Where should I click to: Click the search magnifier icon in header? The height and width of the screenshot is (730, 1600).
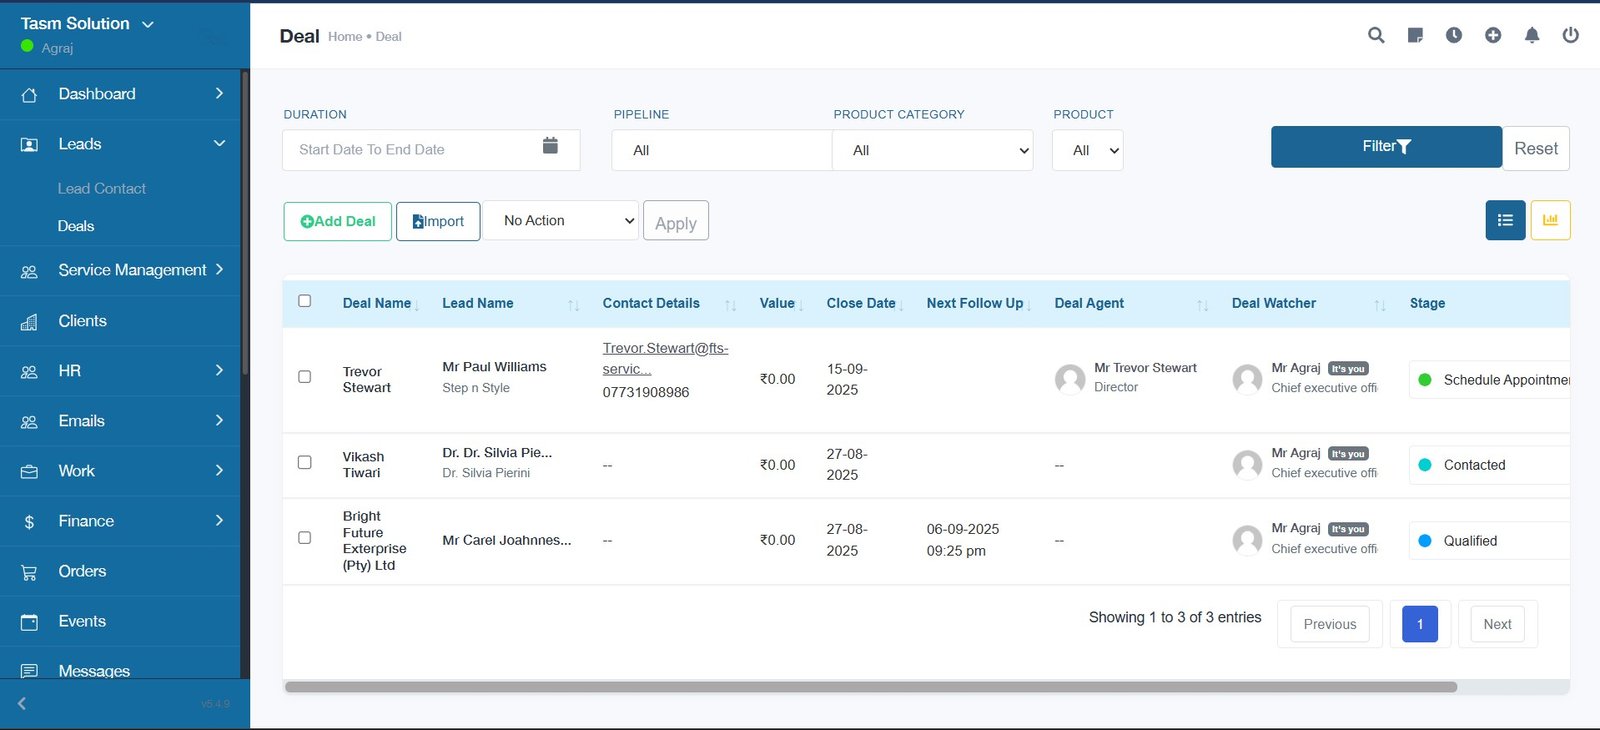(1376, 35)
